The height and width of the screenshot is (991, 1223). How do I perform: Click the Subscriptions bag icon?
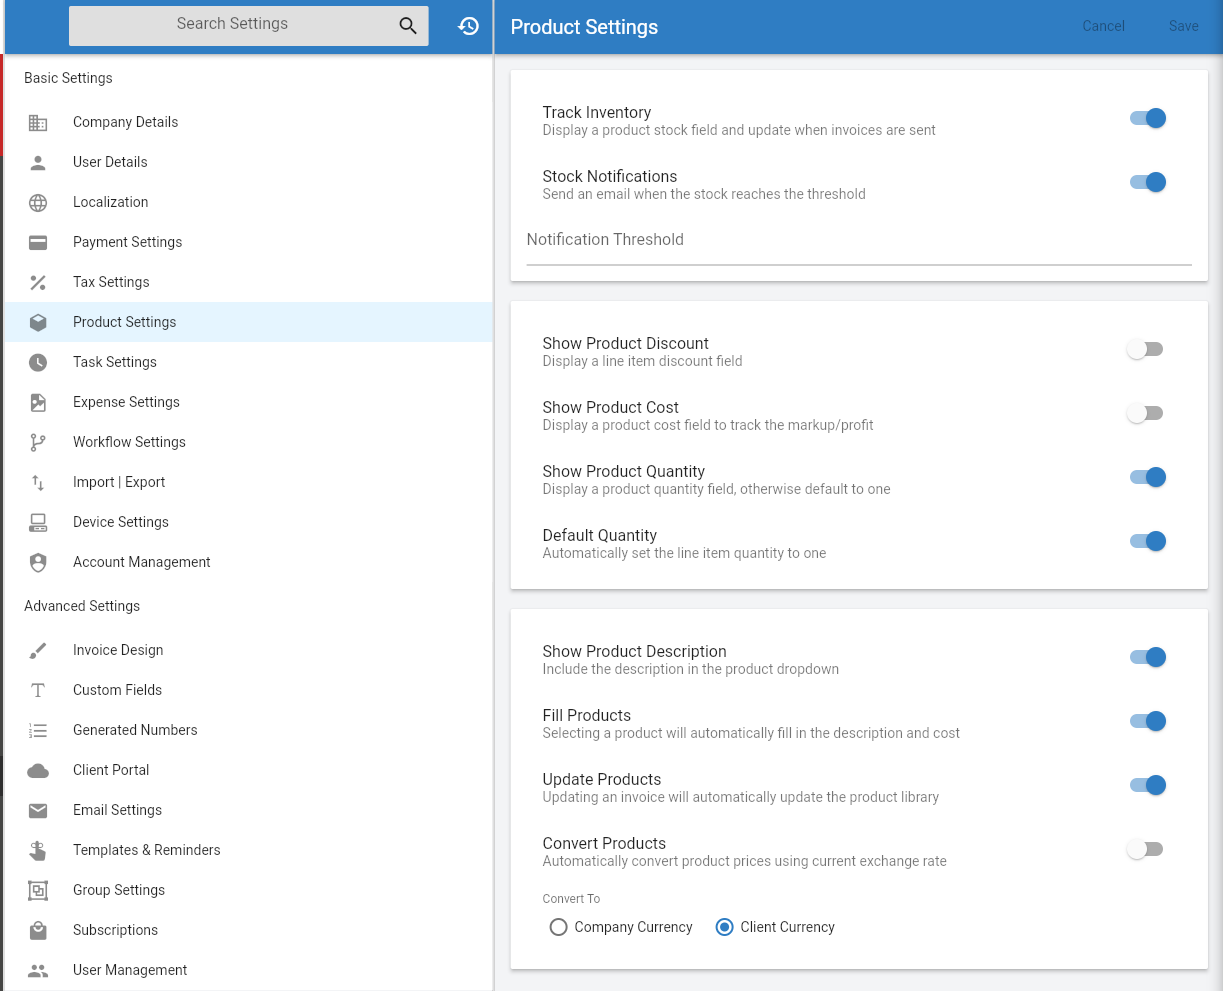38,930
